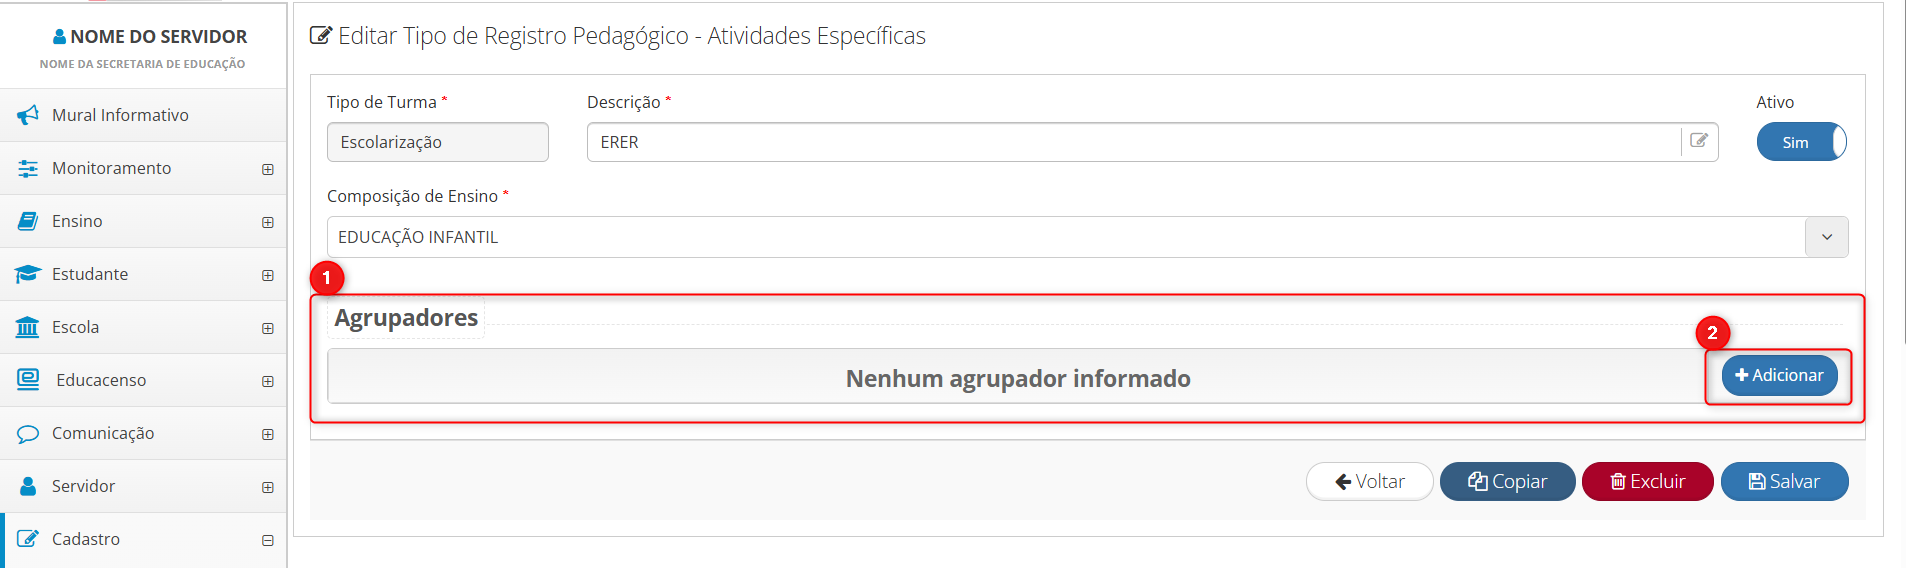Go back with the Voltar button
Image resolution: width=1906 pixels, height=568 pixels.
[1369, 481]
